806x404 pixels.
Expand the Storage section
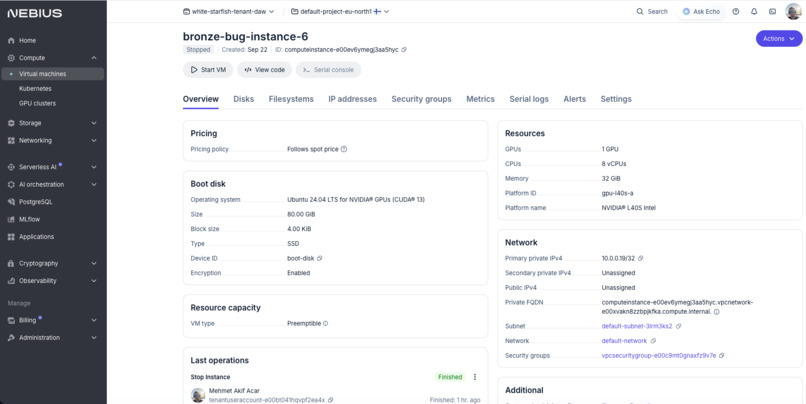(94, 123)
